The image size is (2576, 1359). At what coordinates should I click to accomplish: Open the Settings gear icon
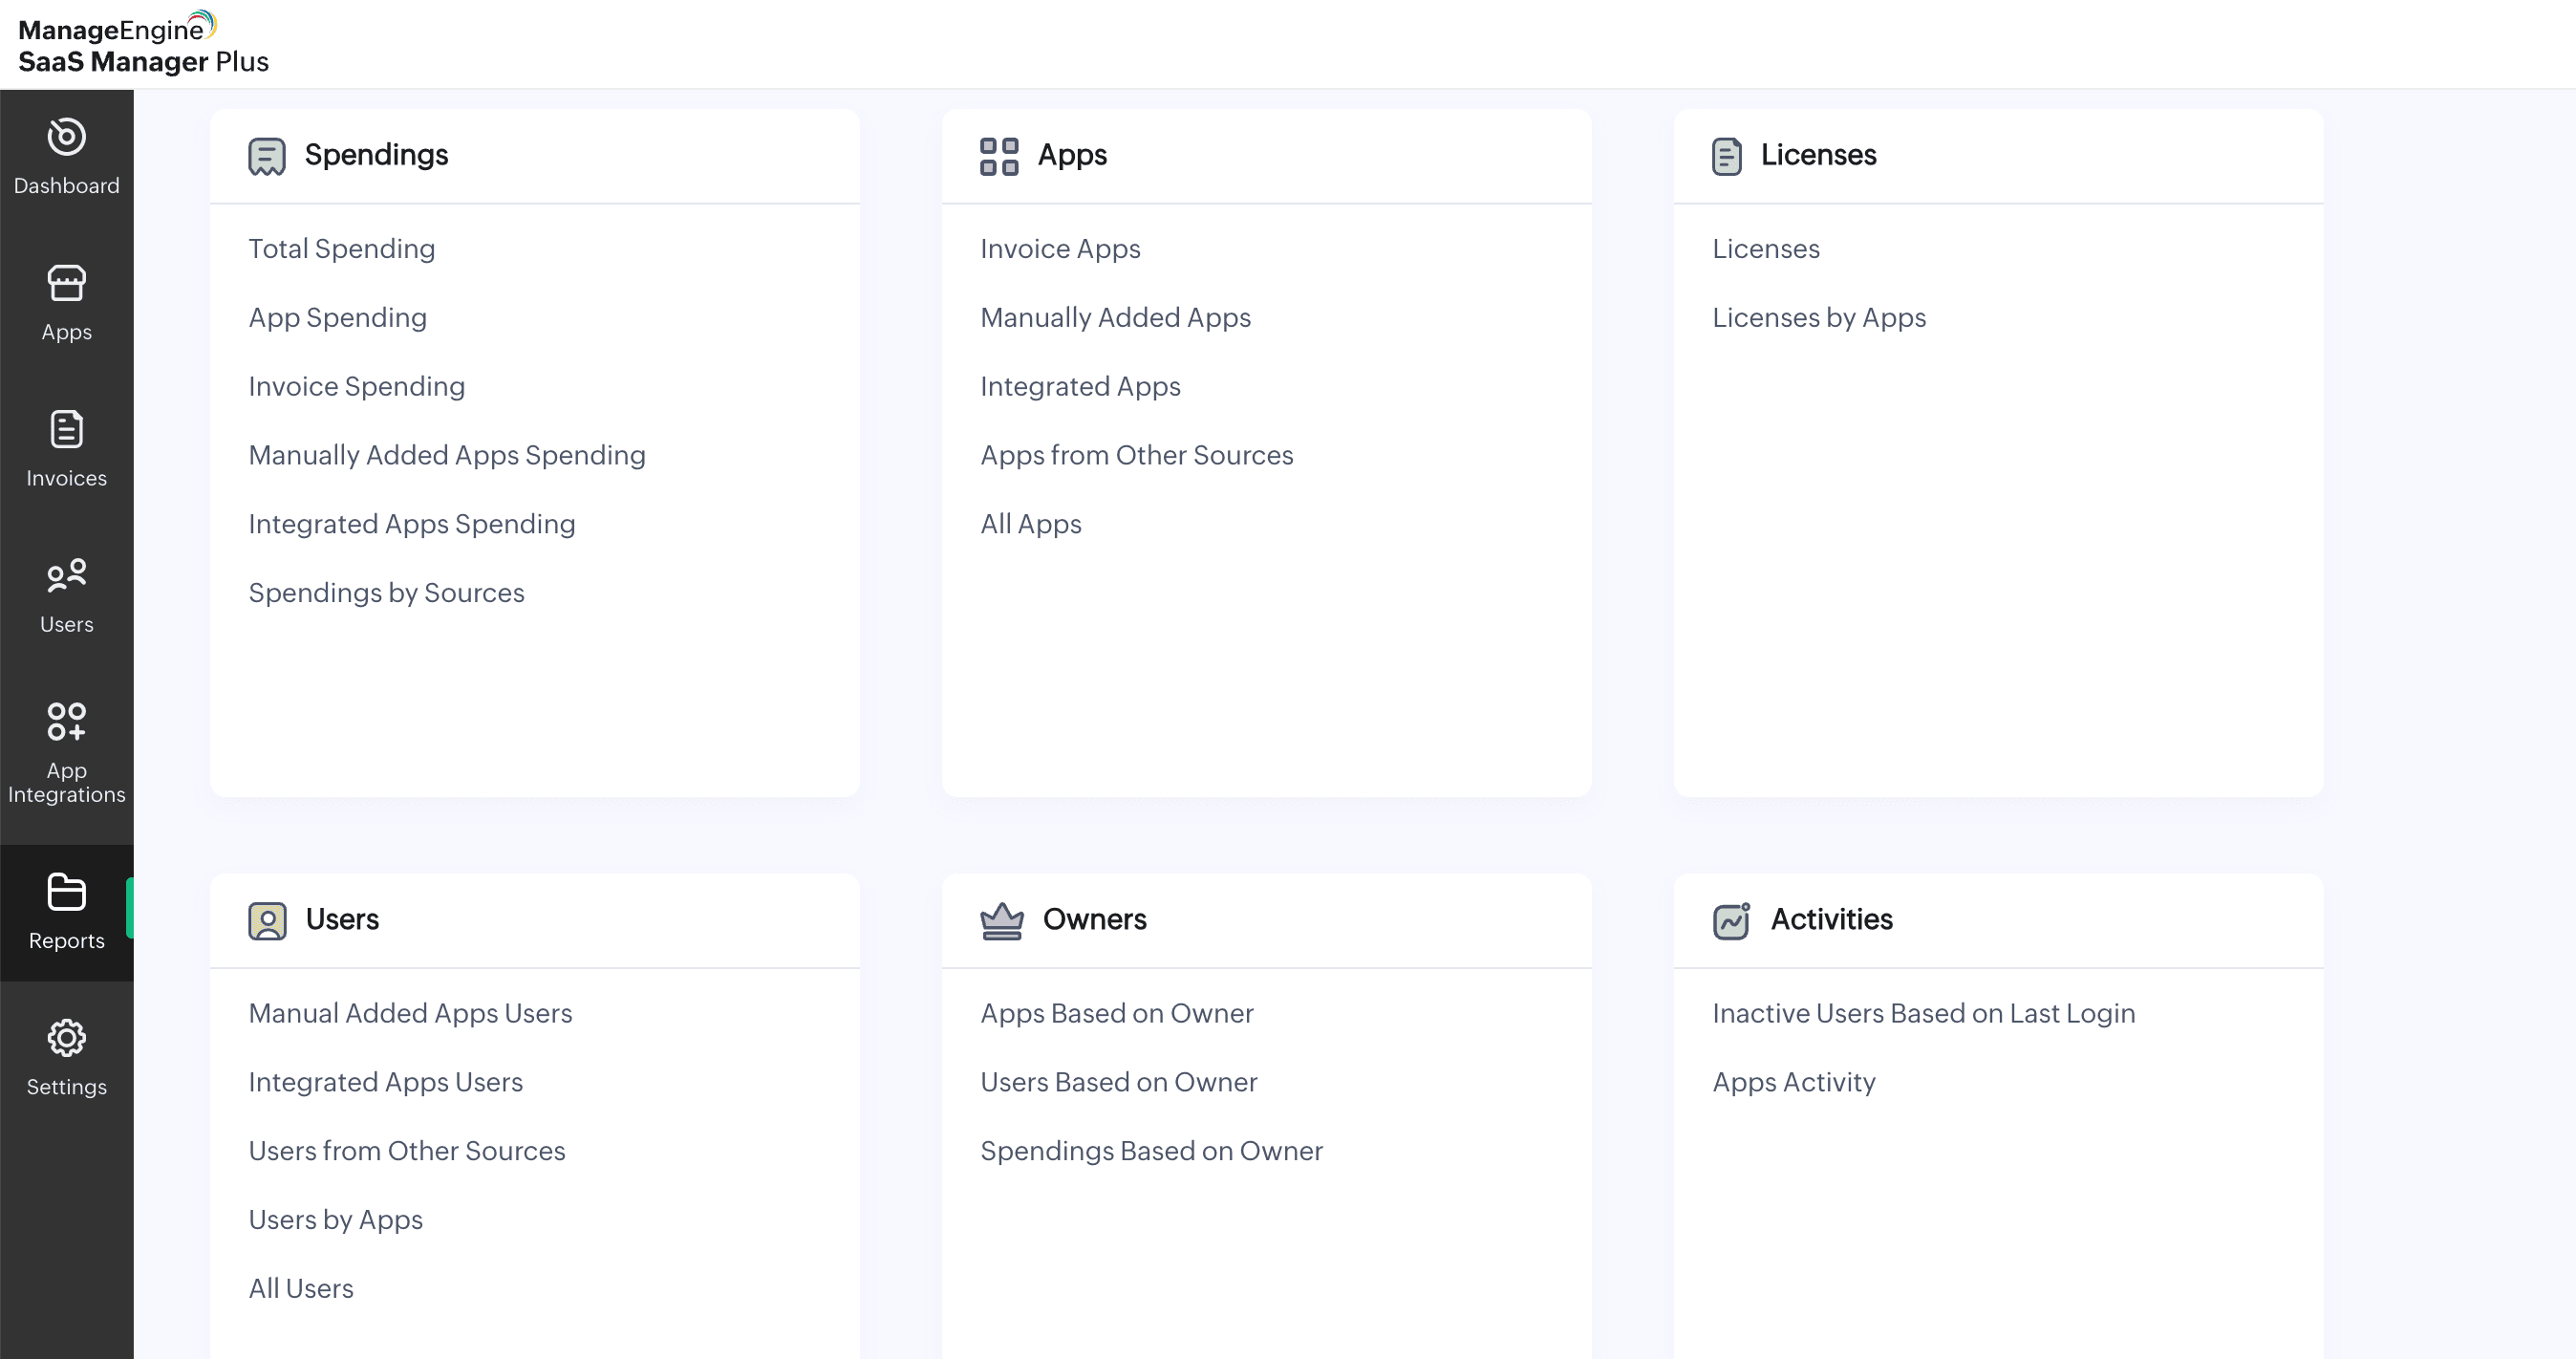coord(66,1038)
